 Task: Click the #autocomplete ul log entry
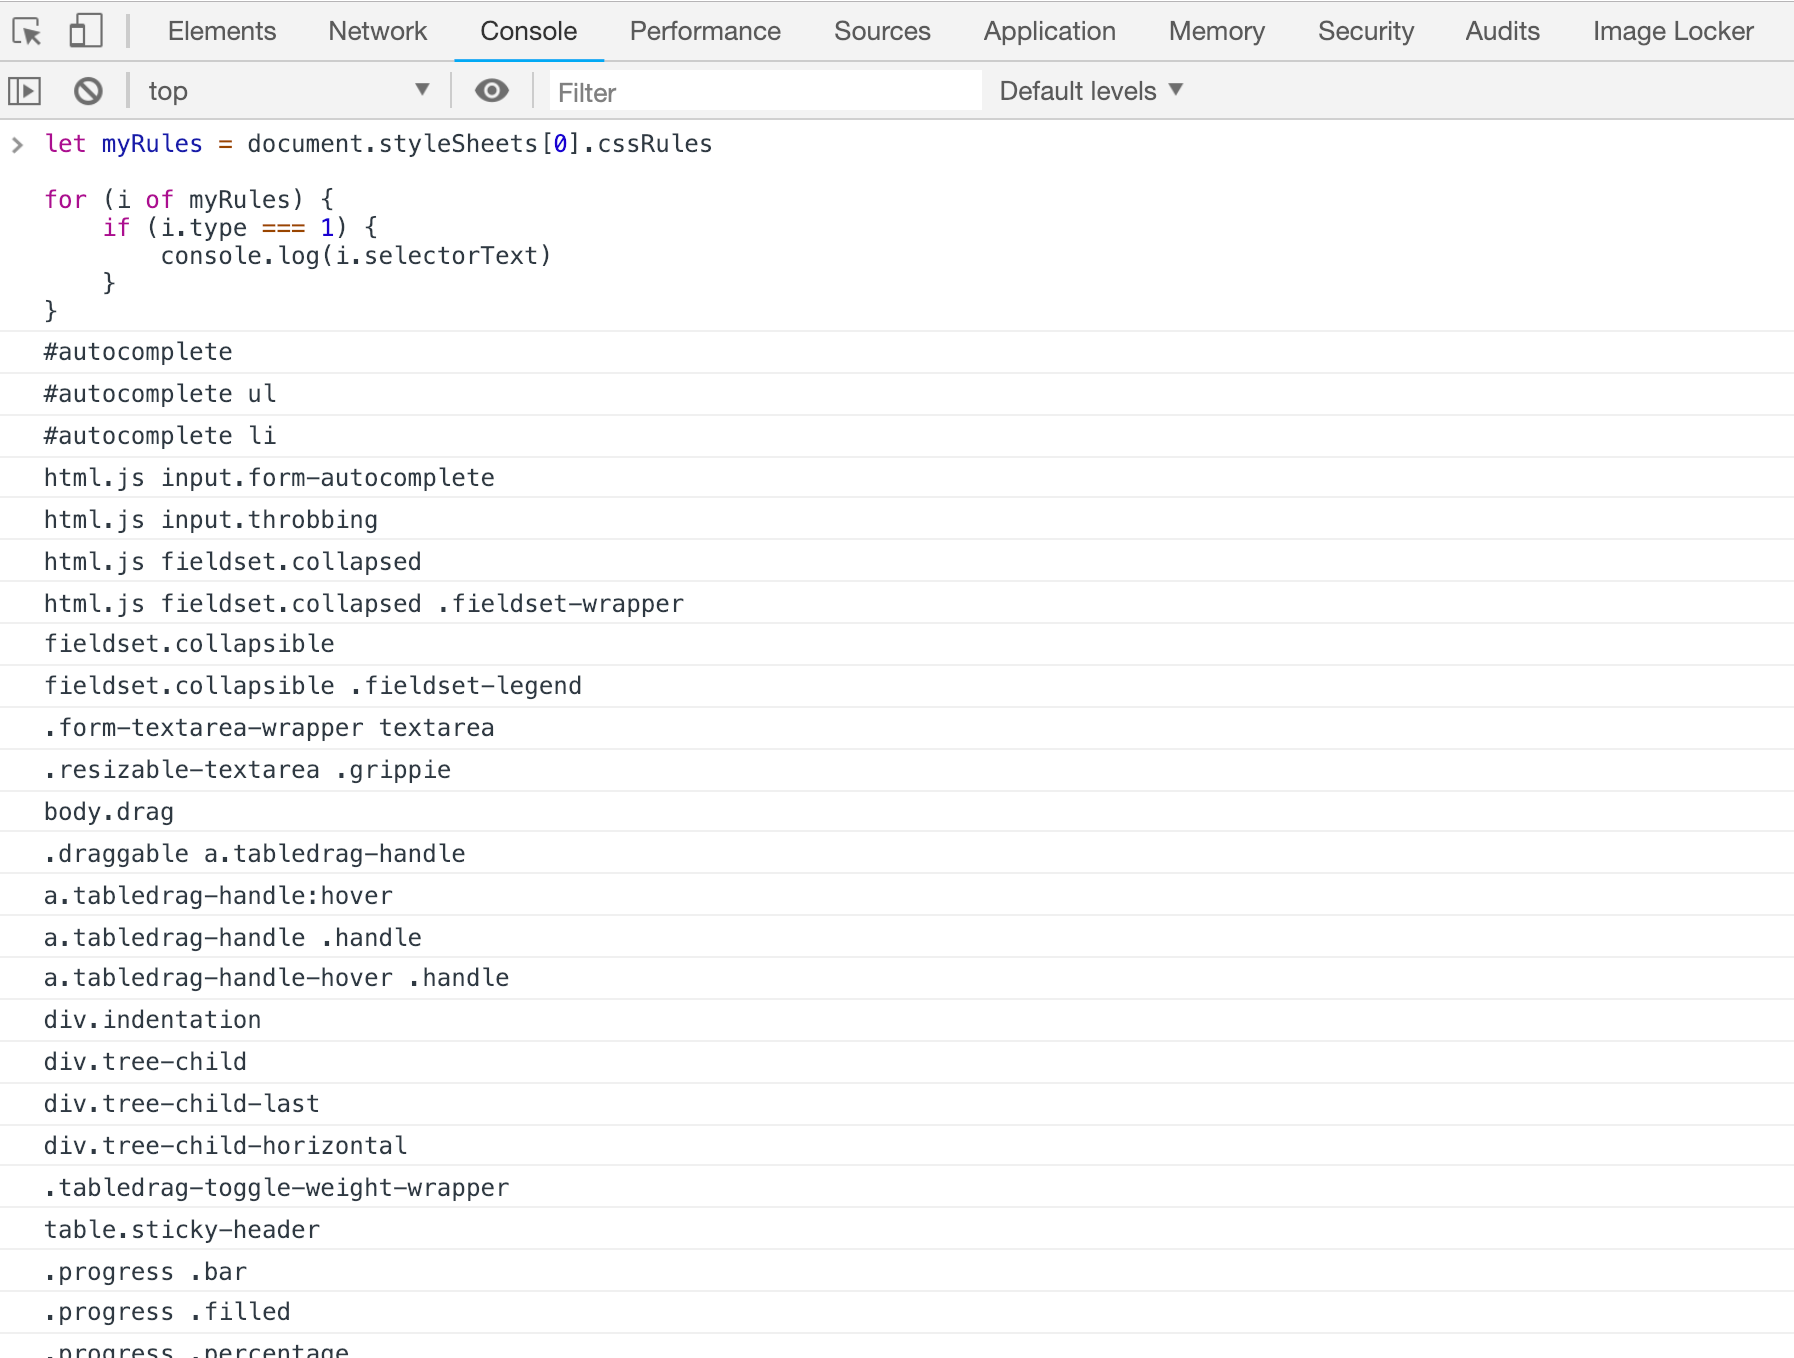[x=160, y=394]
